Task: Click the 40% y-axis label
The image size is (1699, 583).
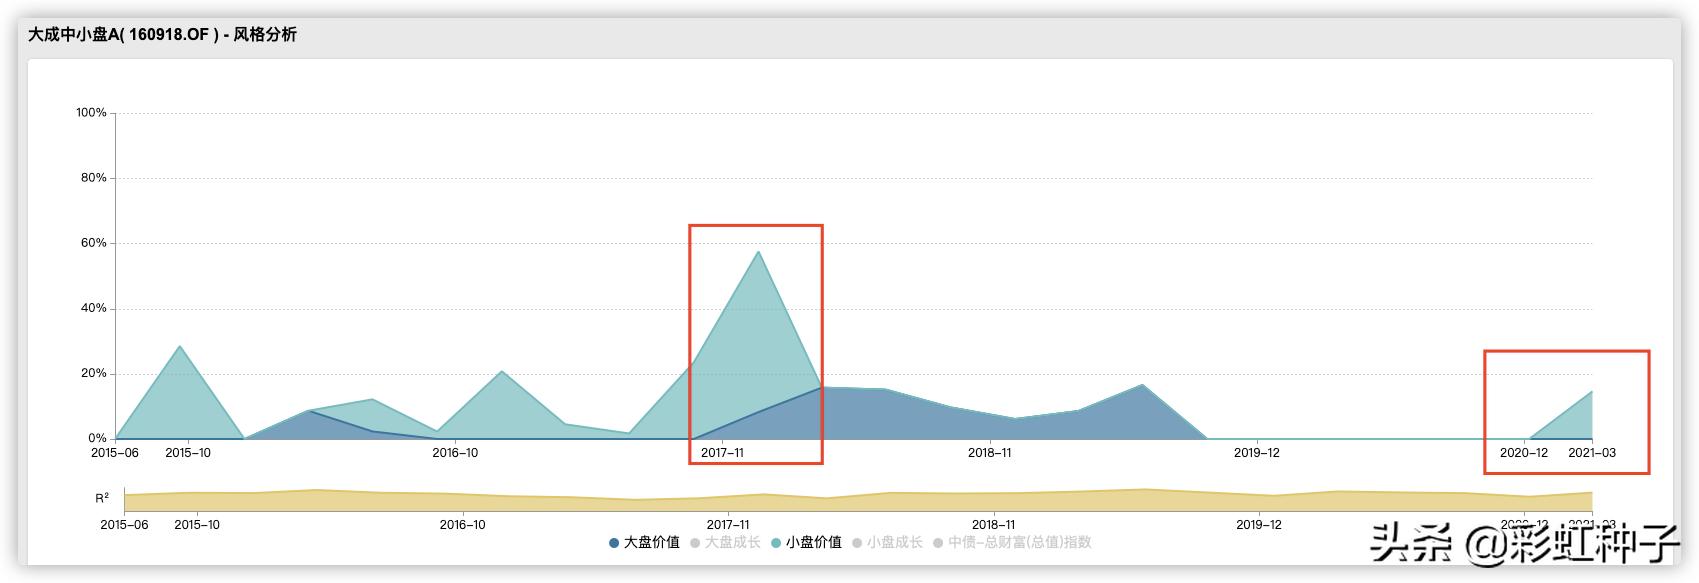Action: 95,308
